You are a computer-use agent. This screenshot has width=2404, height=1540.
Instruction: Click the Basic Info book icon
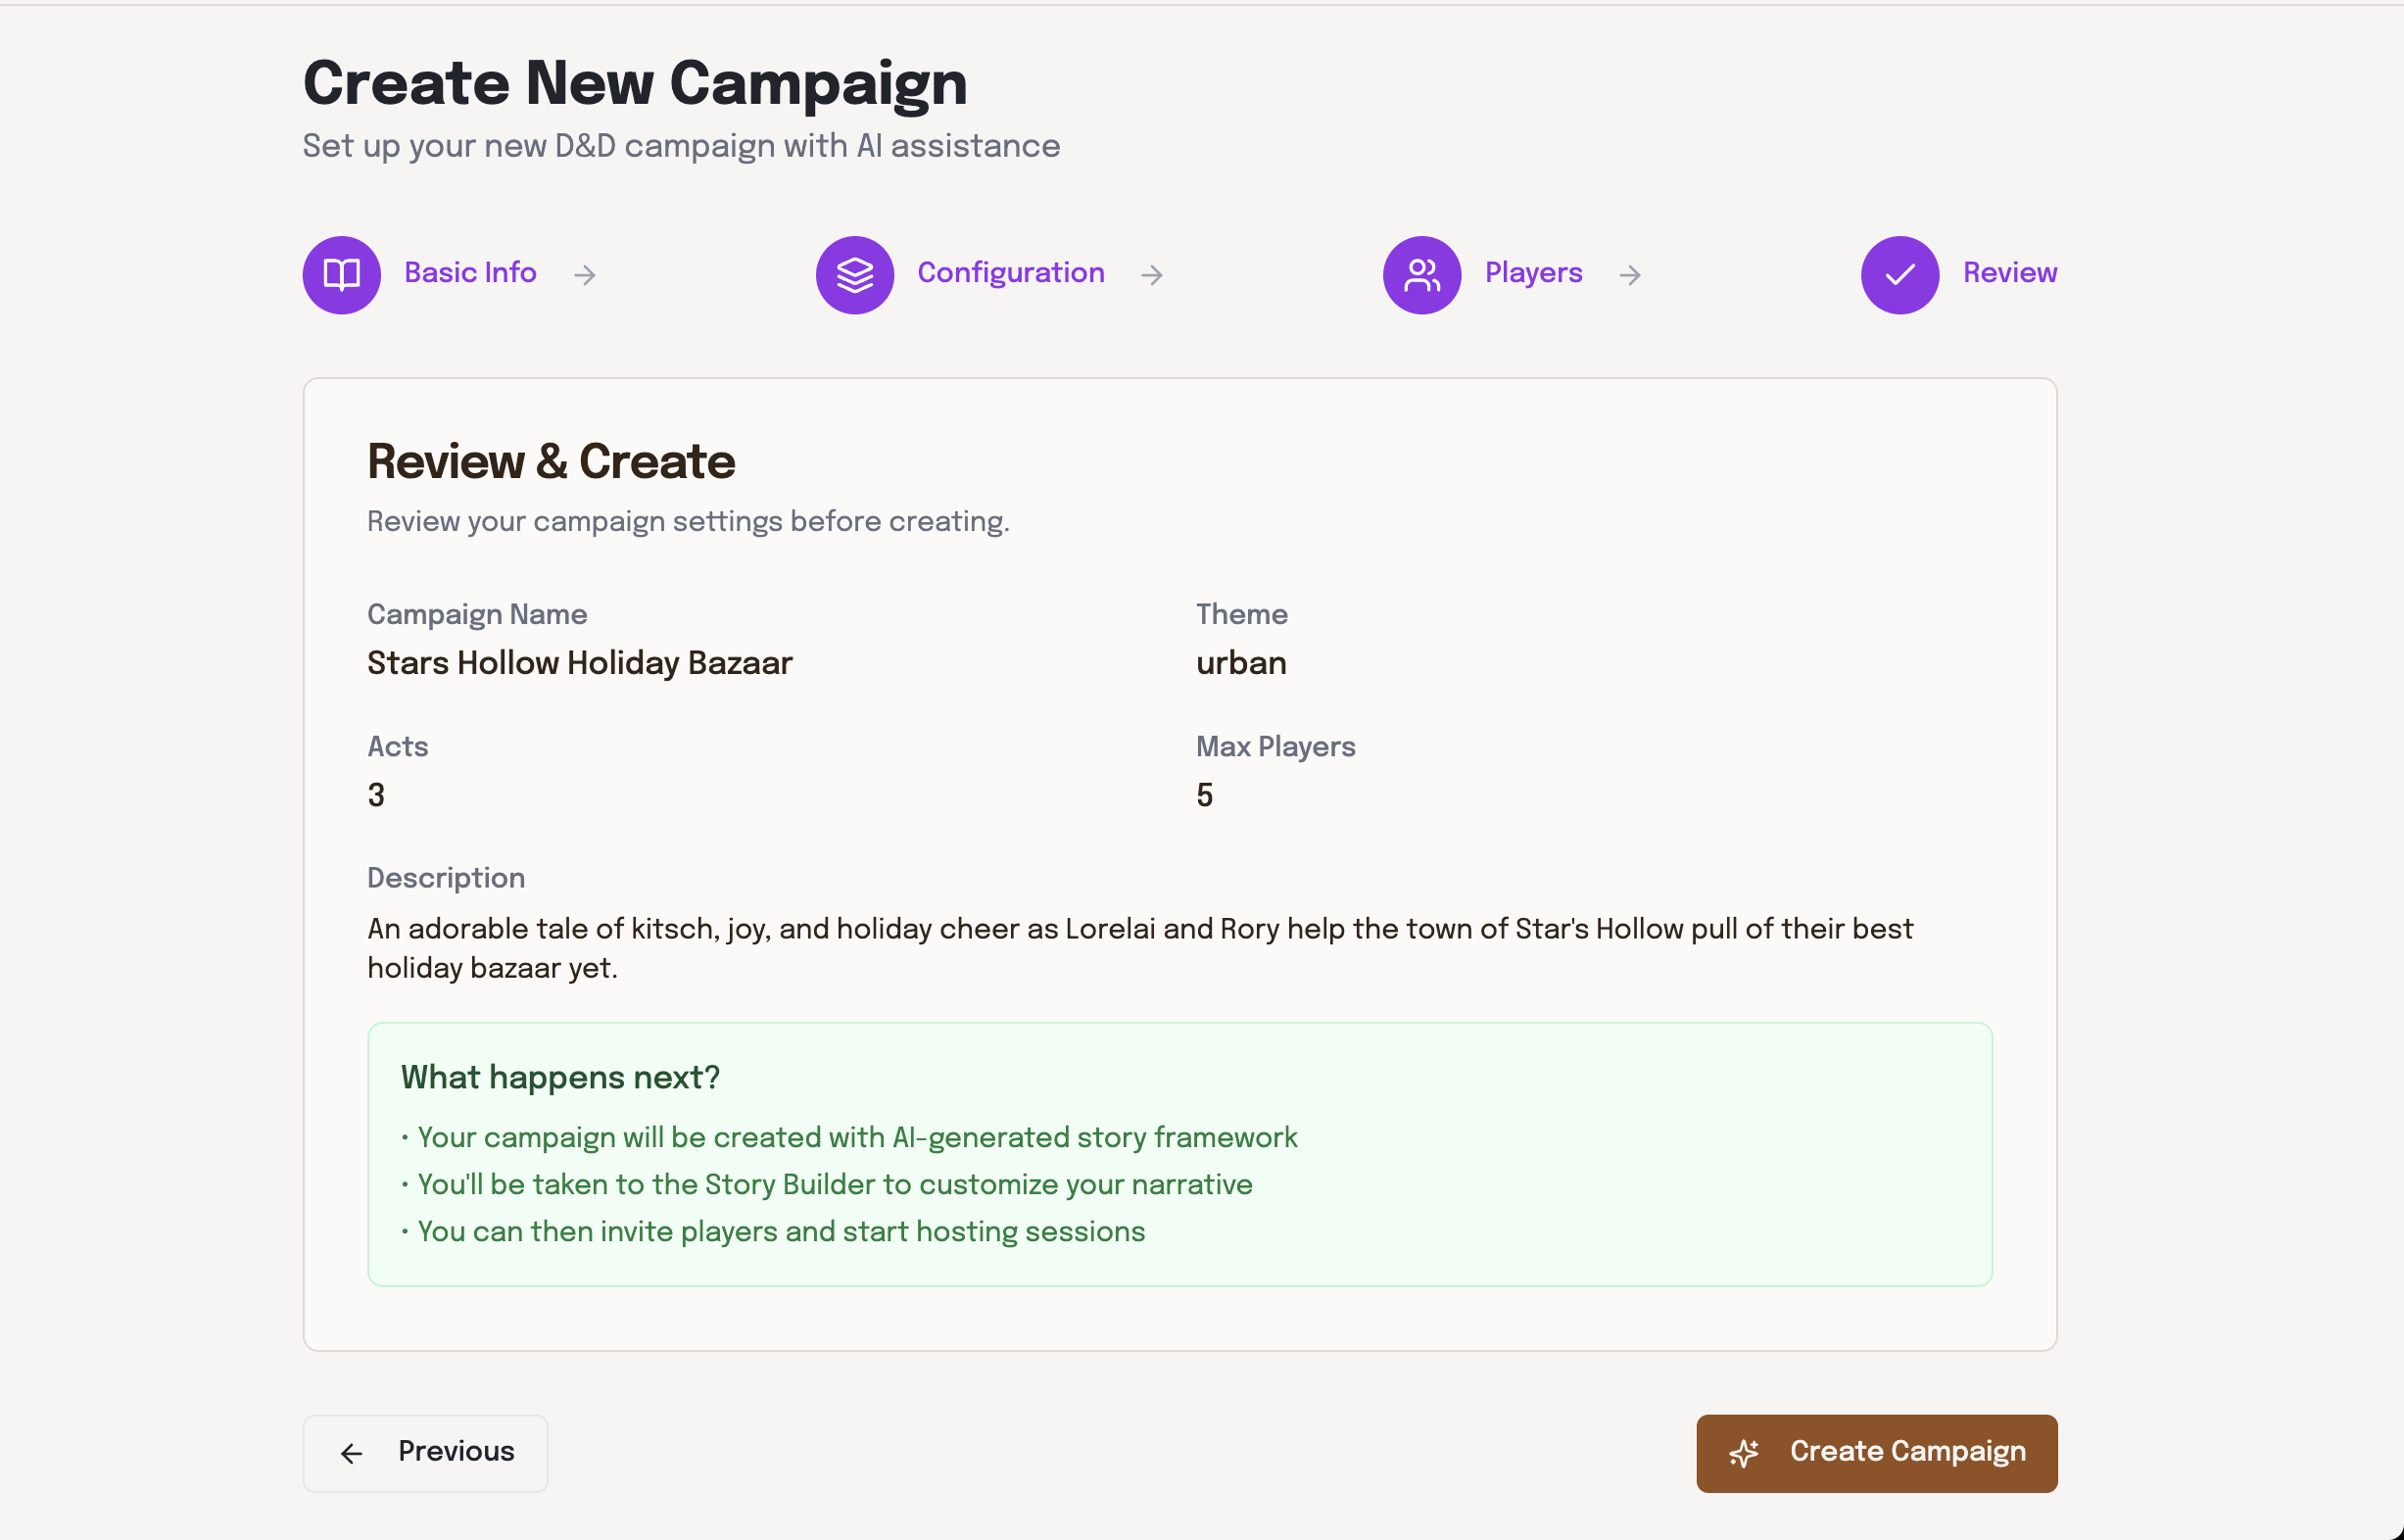(x=341, y=274)
